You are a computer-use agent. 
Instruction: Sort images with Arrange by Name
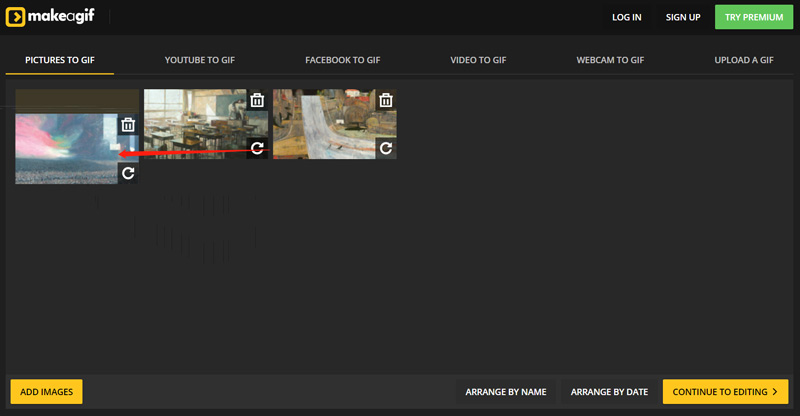506,392
